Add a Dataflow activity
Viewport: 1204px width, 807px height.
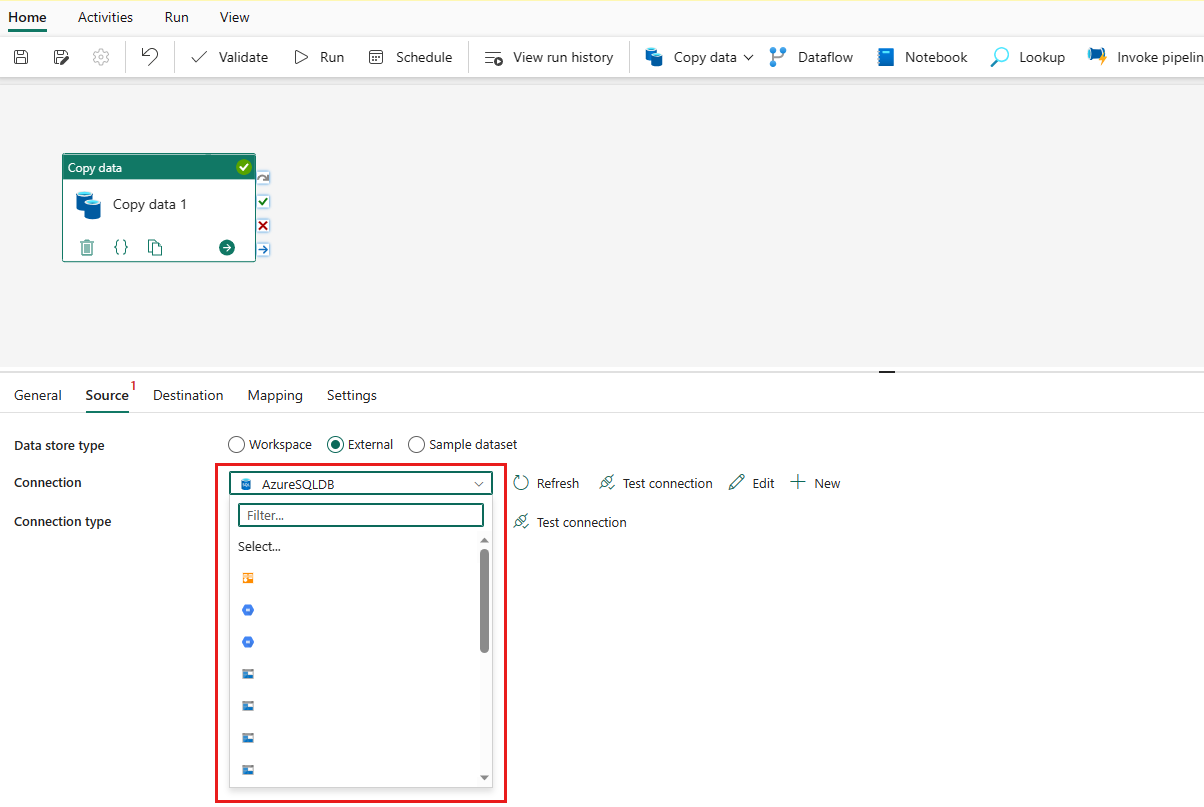tap(811, 57)
